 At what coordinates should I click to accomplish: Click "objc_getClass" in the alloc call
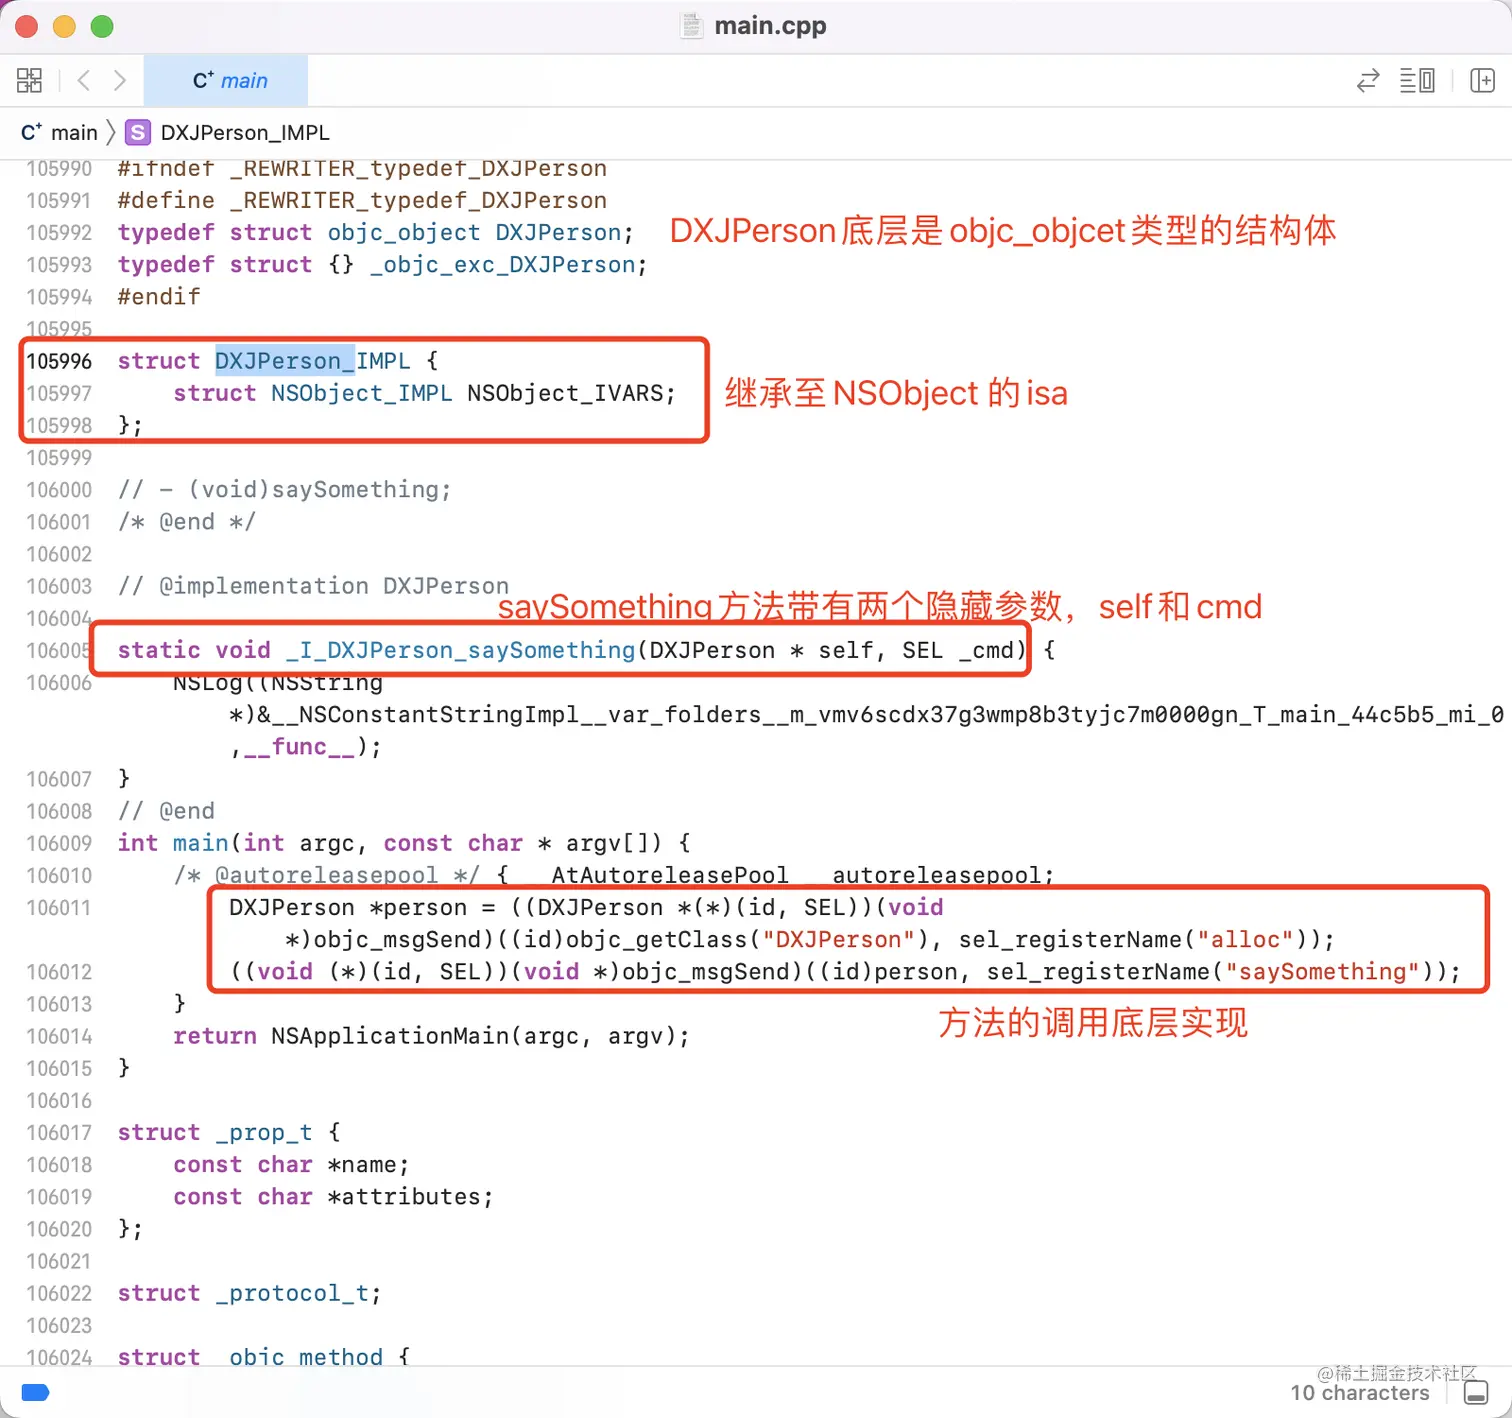(x=657, y=939)
